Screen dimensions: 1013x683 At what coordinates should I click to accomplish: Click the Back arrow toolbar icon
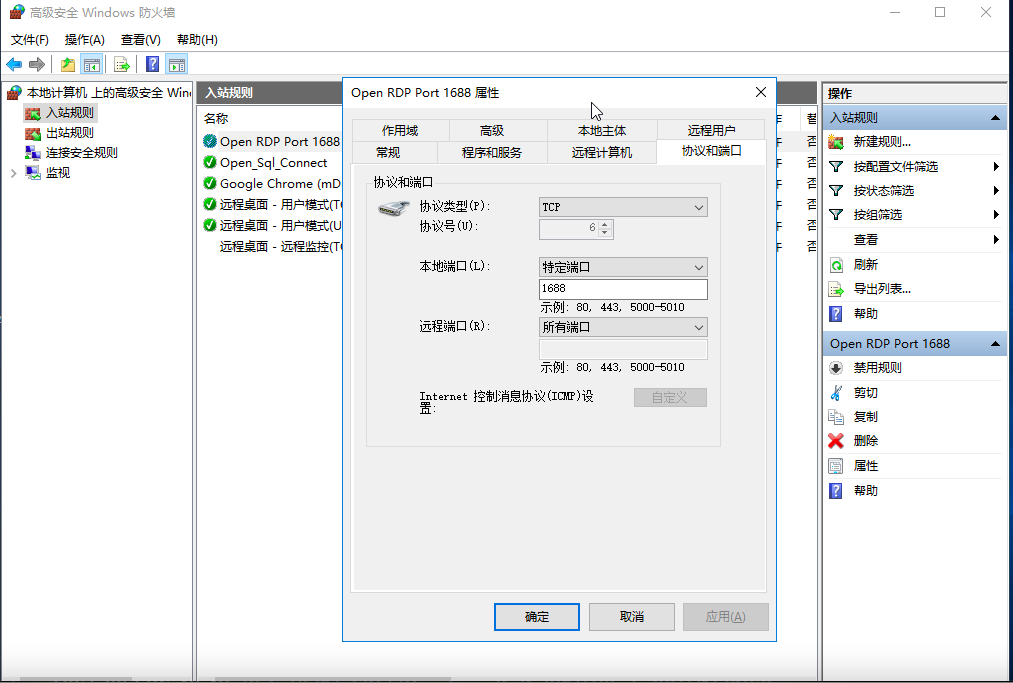[14, 64]
